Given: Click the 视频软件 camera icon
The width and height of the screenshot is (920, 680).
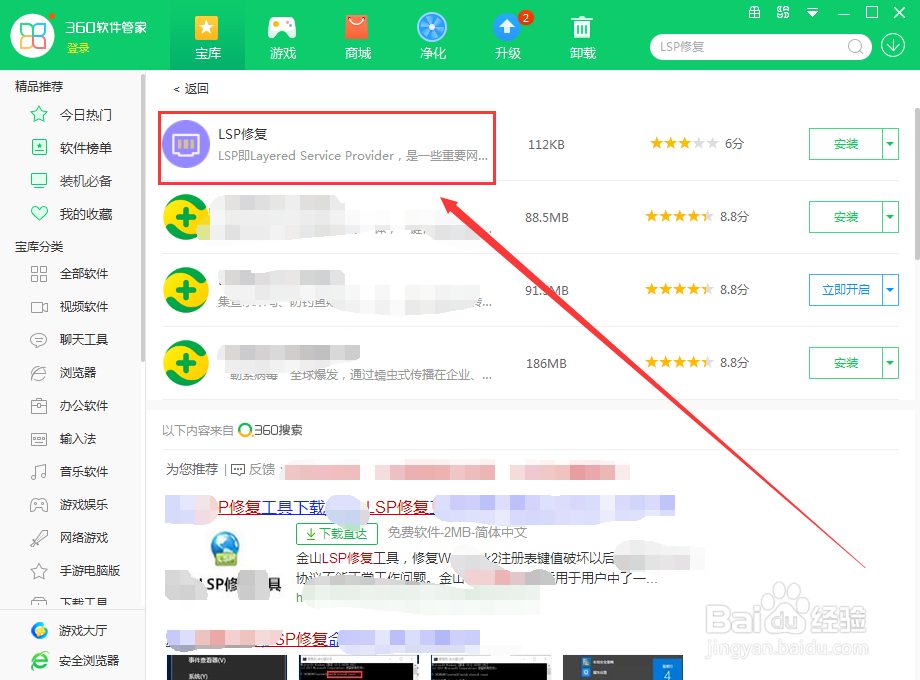Looking at the screenshot, I should coord(39,307).
